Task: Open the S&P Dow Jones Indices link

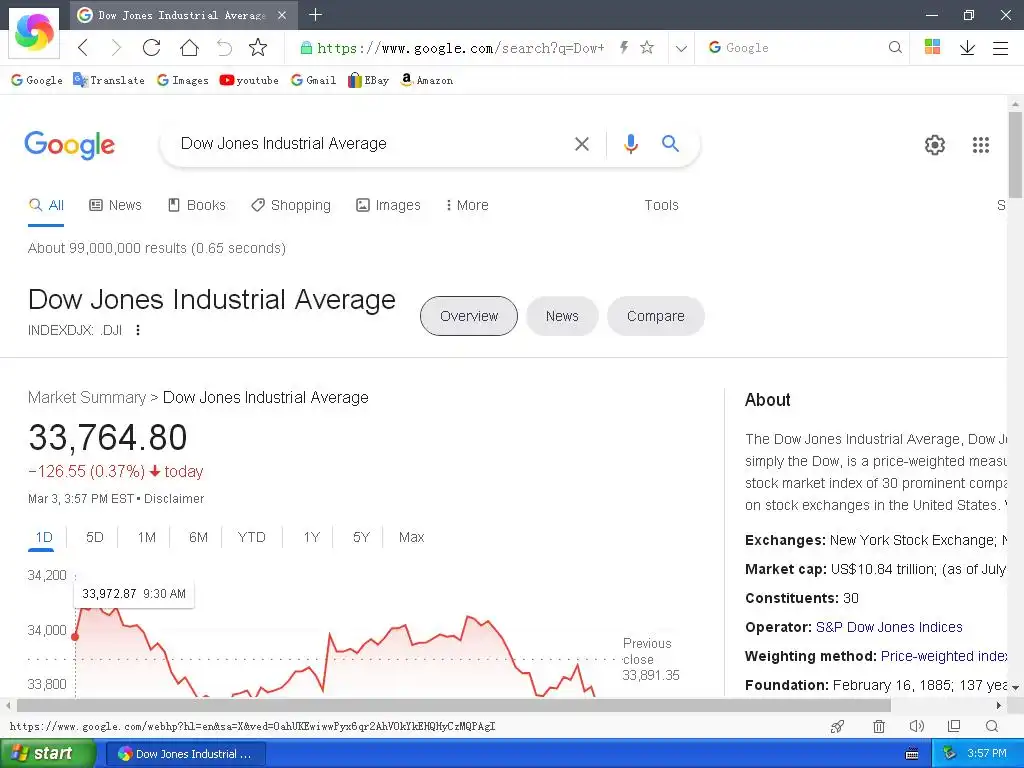Action: 889,628
